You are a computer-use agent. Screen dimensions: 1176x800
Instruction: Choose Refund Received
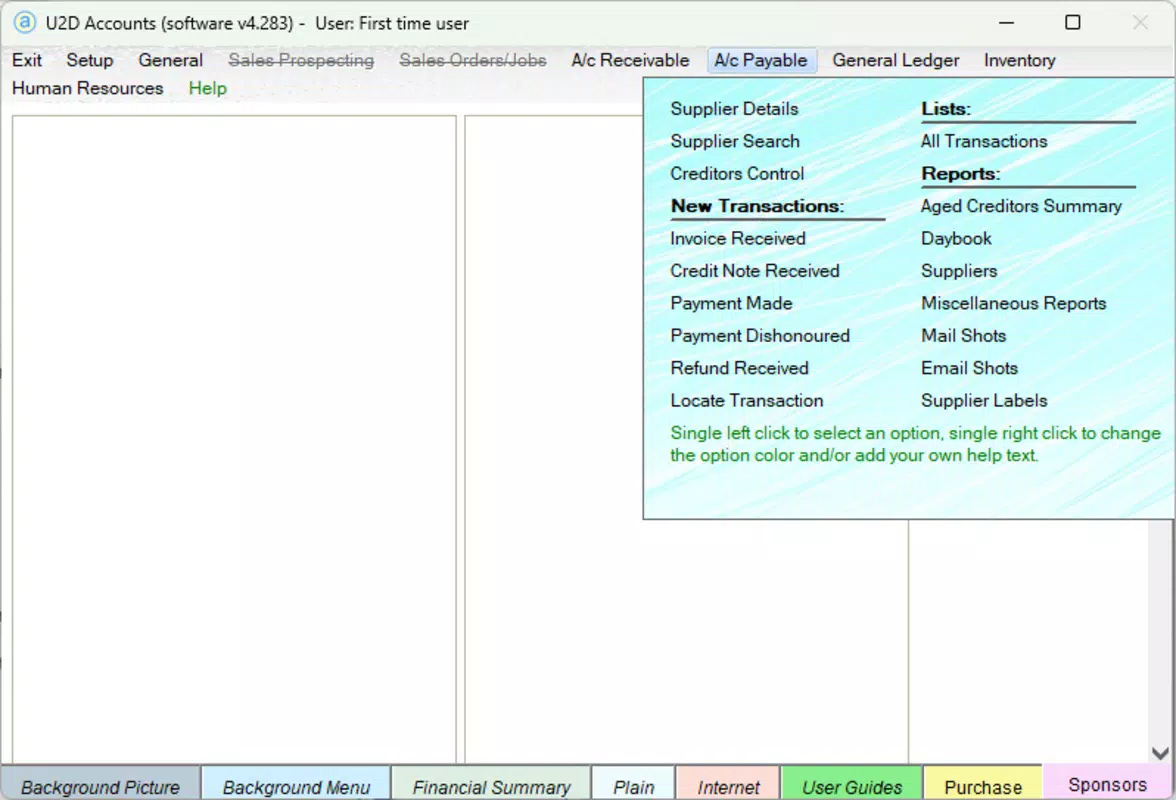[x=740, y=367]
